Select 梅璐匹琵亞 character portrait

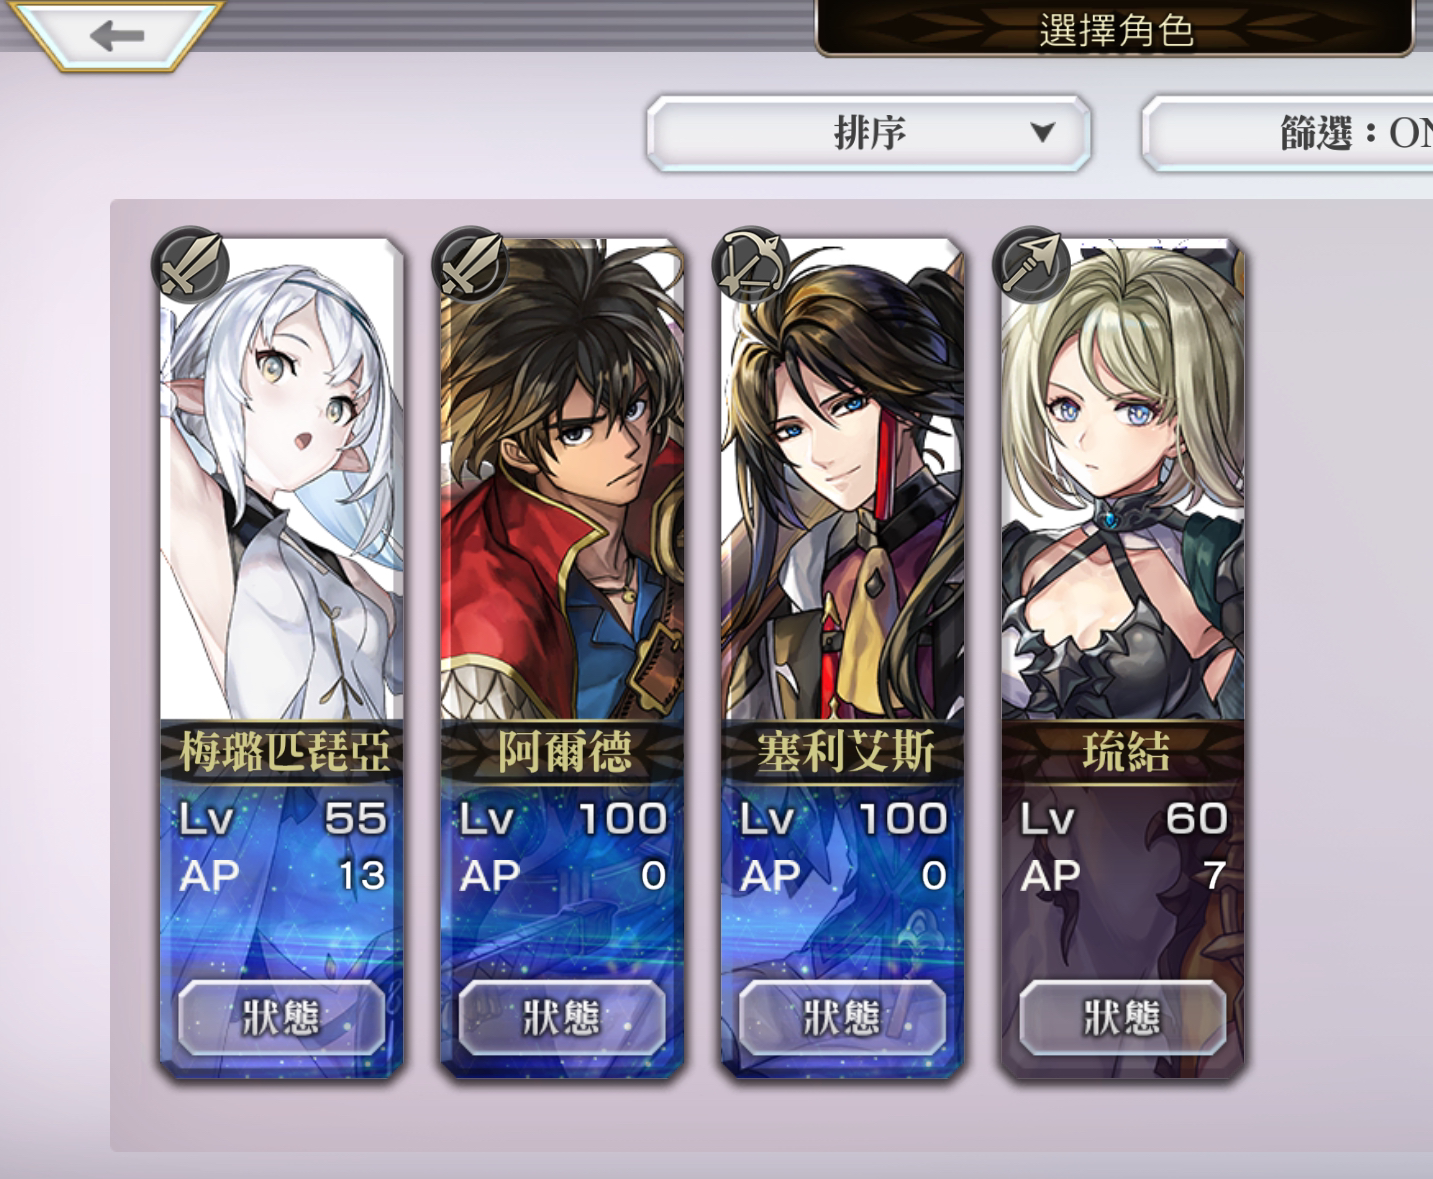281,480
